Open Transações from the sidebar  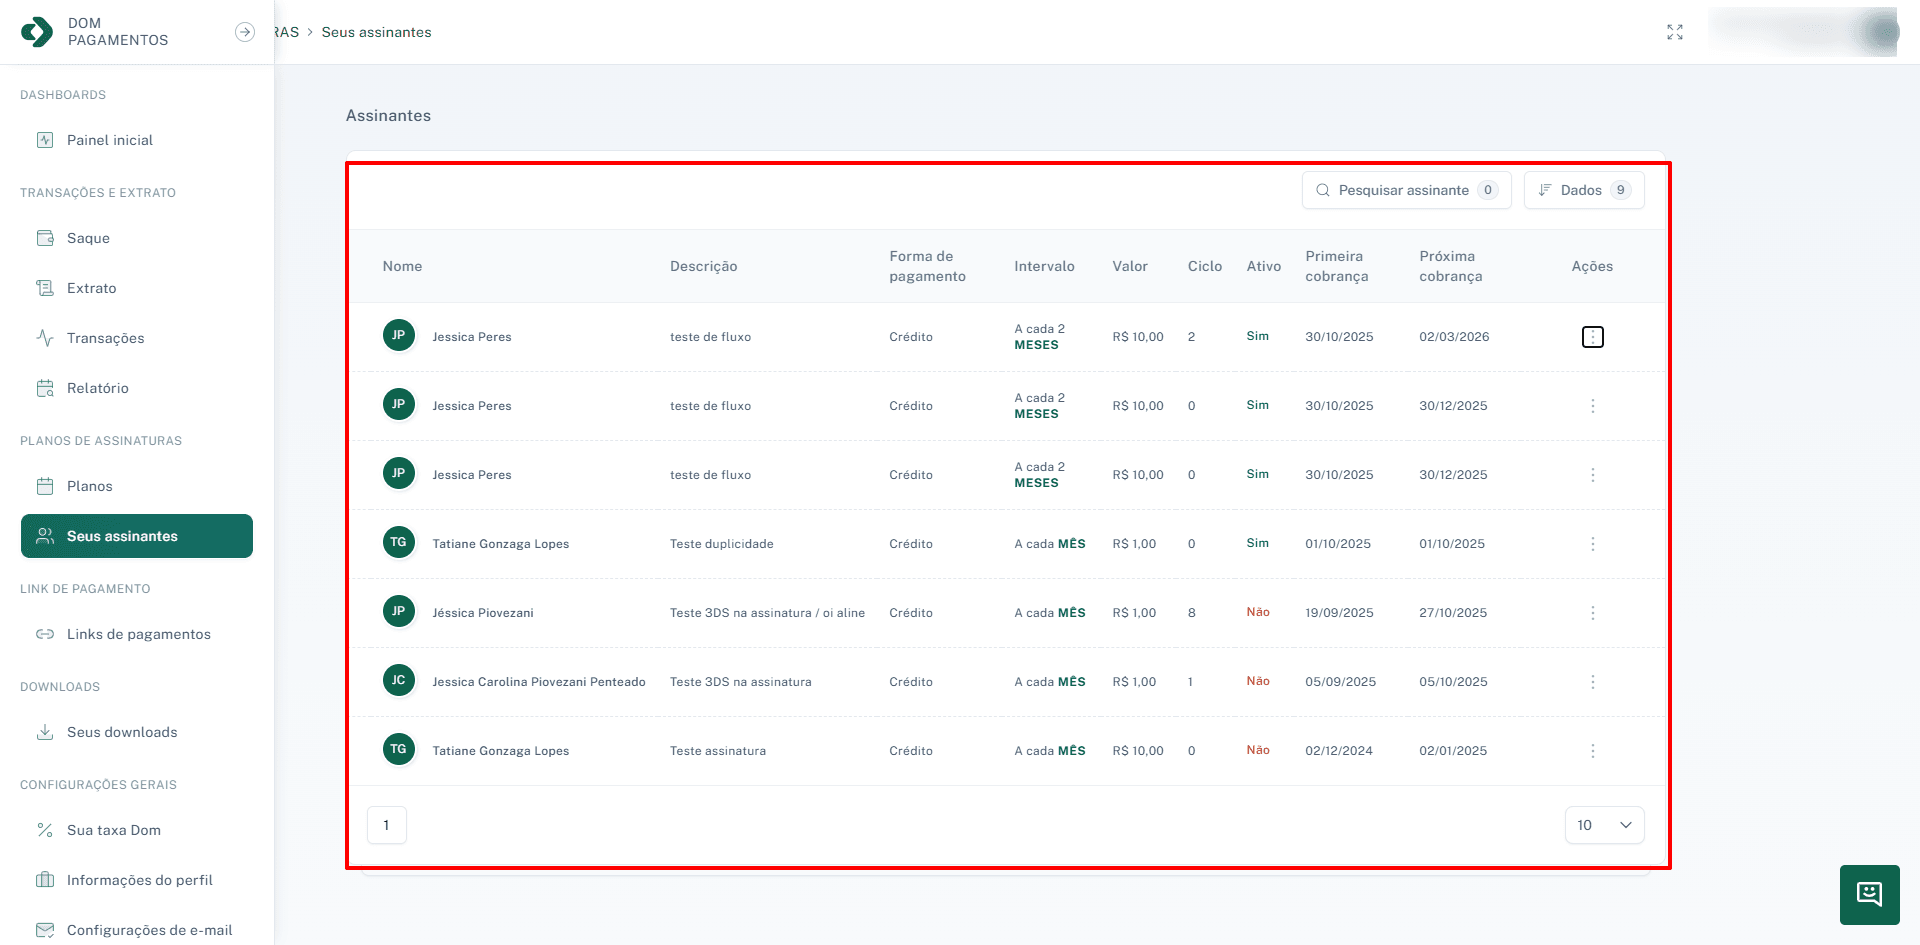[x=105, y=338]
